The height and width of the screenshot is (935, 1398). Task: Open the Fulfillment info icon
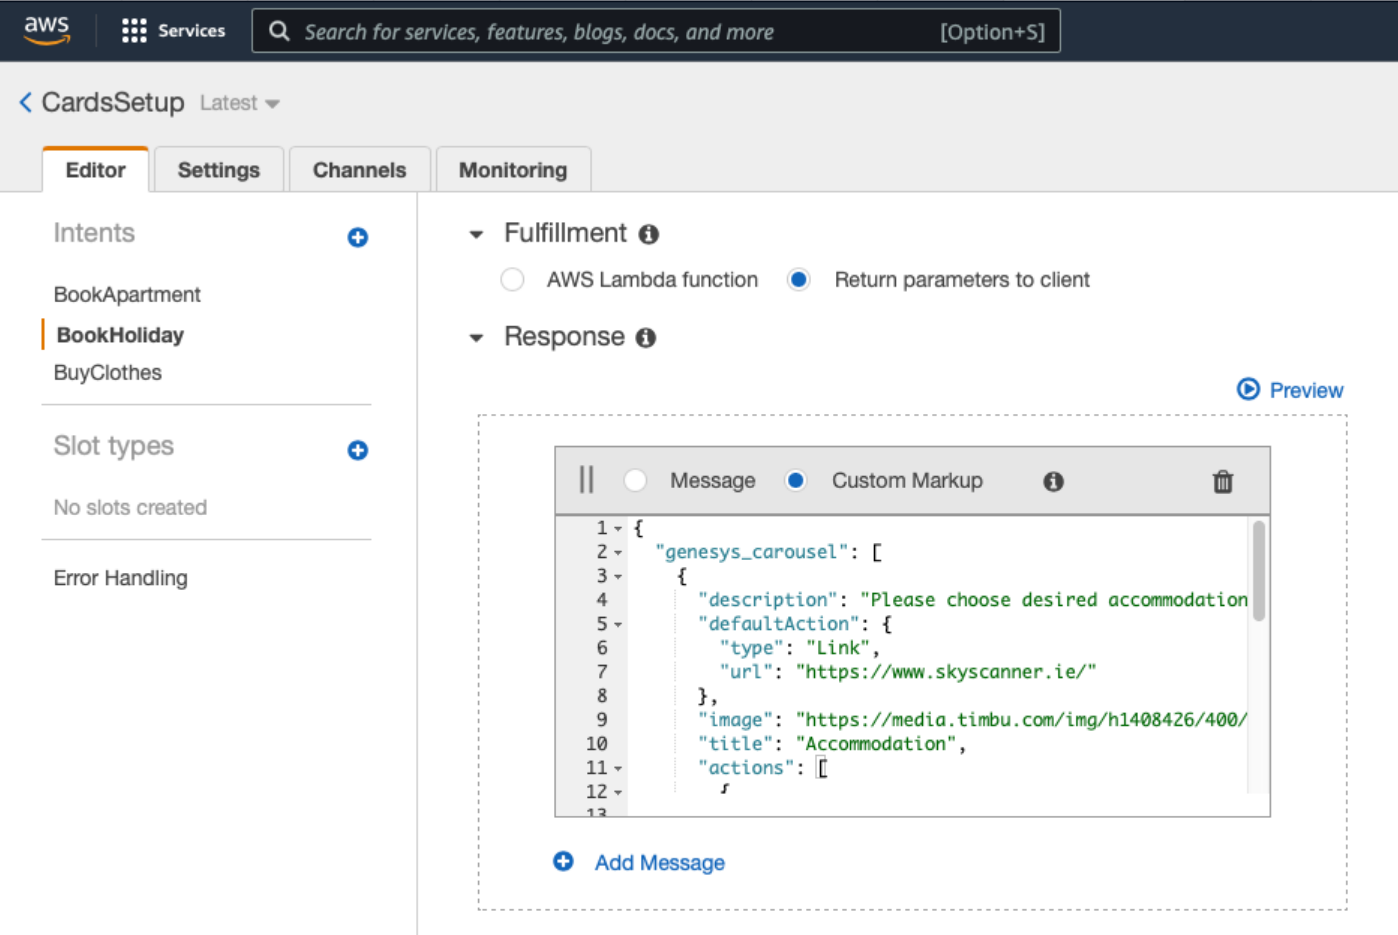coord(649,234)
